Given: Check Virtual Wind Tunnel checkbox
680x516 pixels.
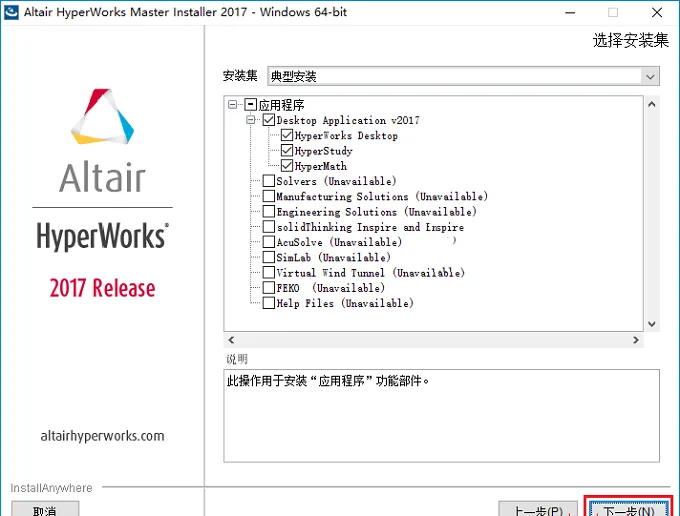Looking at the screenshot, I should 269,272.
